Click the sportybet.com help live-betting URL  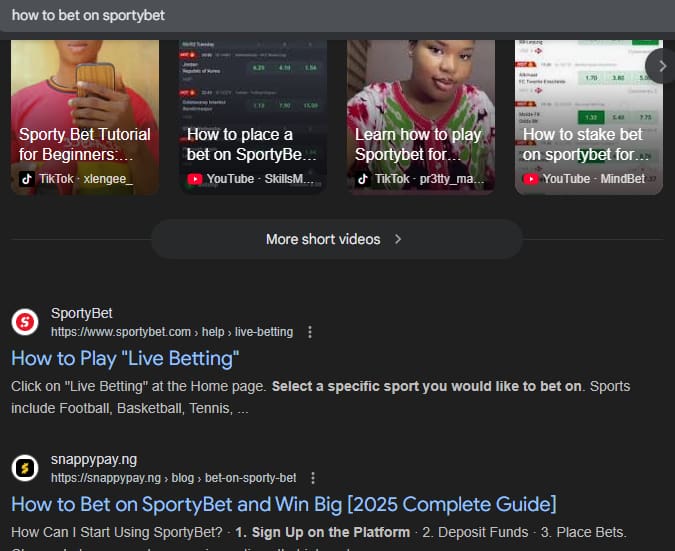[x=172, y=332]
